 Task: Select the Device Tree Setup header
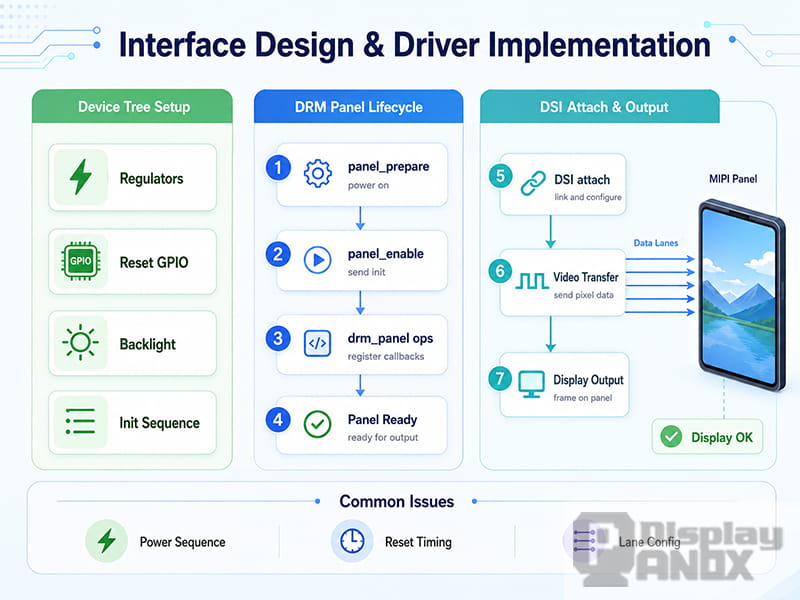pos(132,106)
